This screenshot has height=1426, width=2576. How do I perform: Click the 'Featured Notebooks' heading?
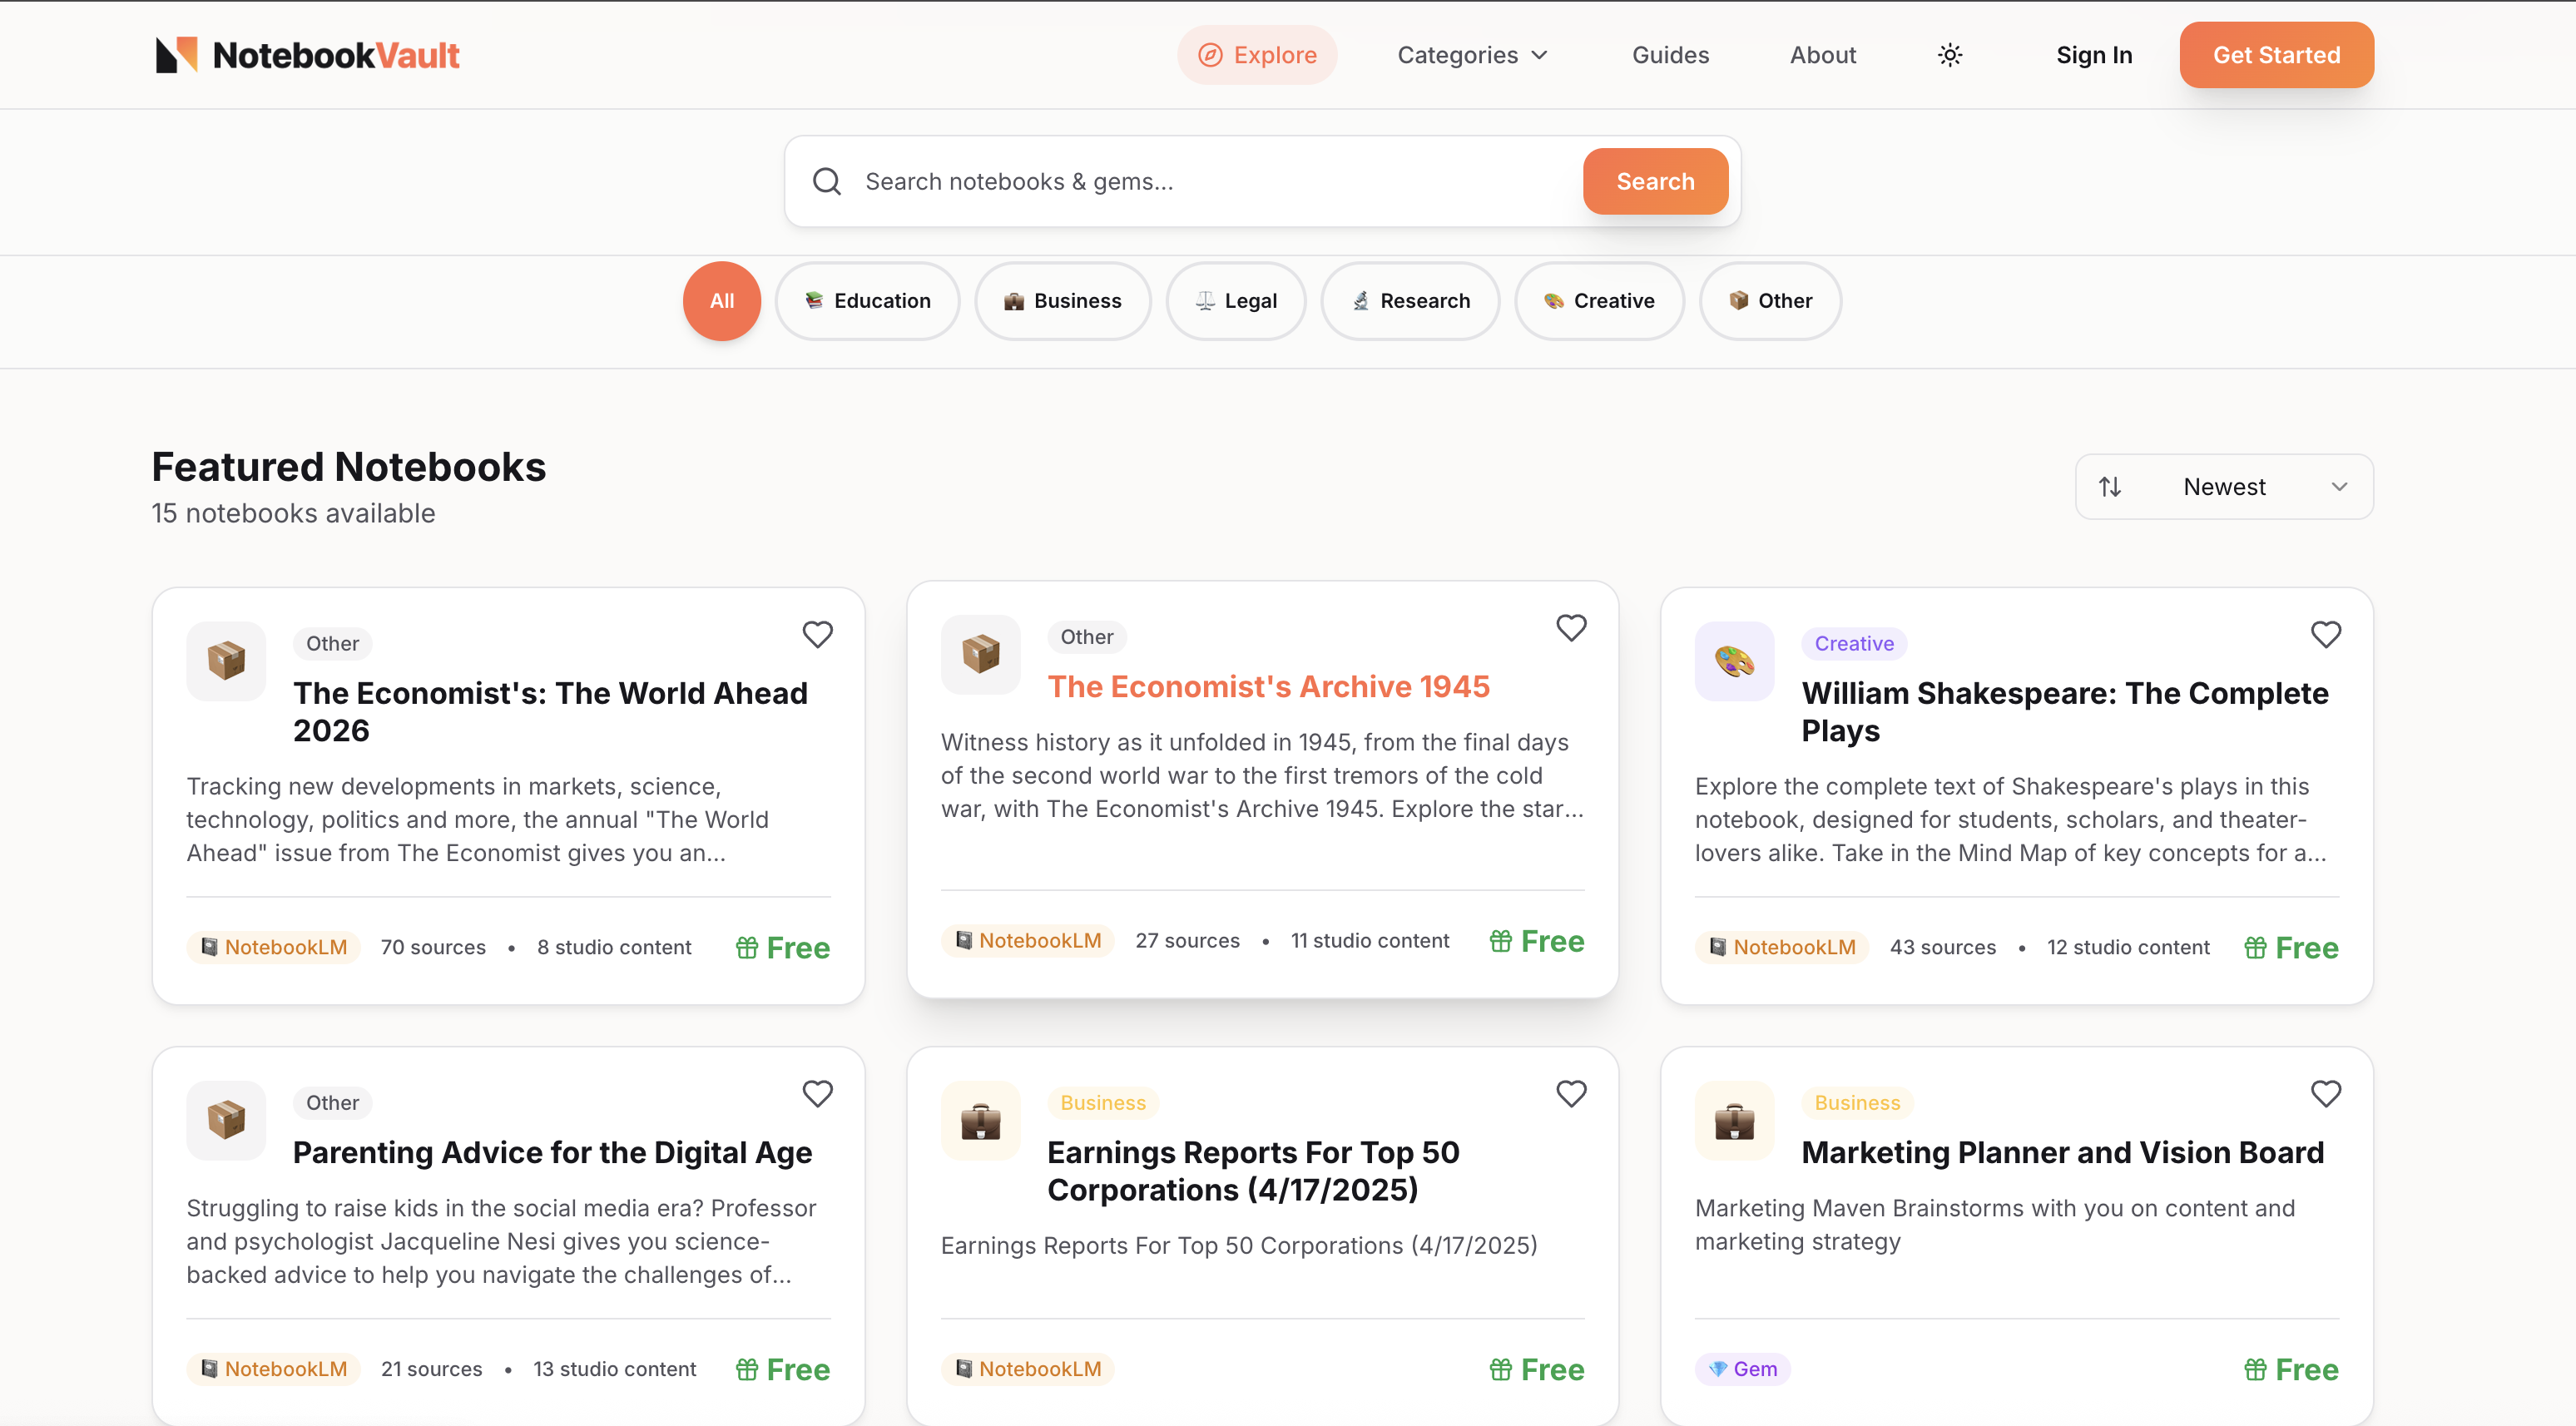coord(348,467)
